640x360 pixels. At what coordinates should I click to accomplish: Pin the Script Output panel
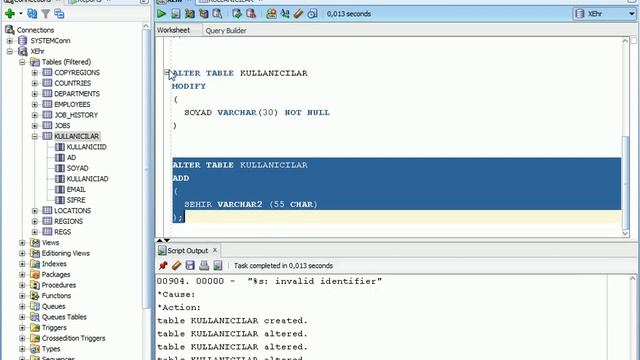[163, 266]
